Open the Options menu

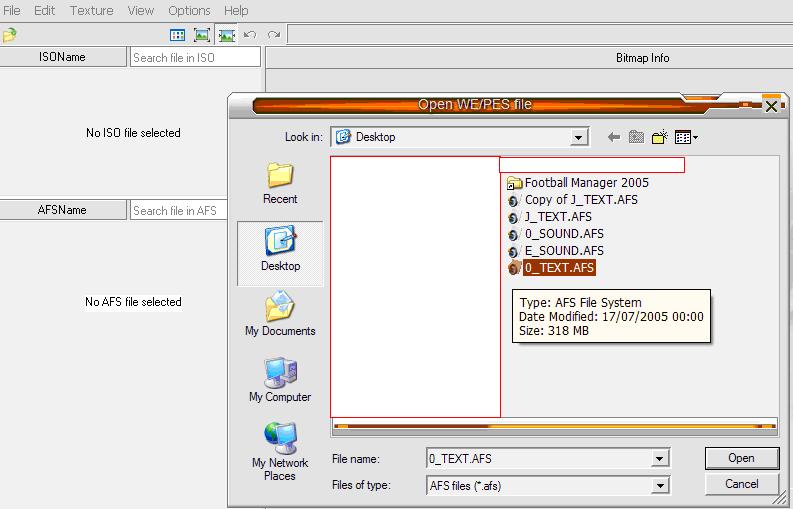(189, 10)
